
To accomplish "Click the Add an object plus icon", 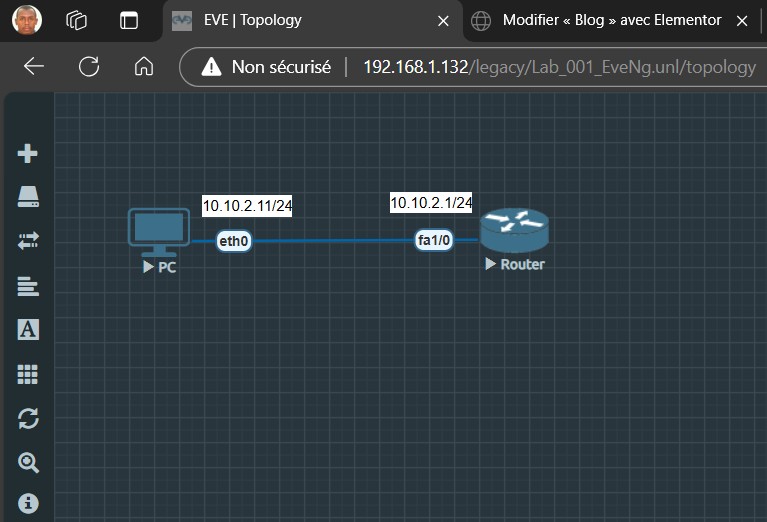I will (28, 153).
